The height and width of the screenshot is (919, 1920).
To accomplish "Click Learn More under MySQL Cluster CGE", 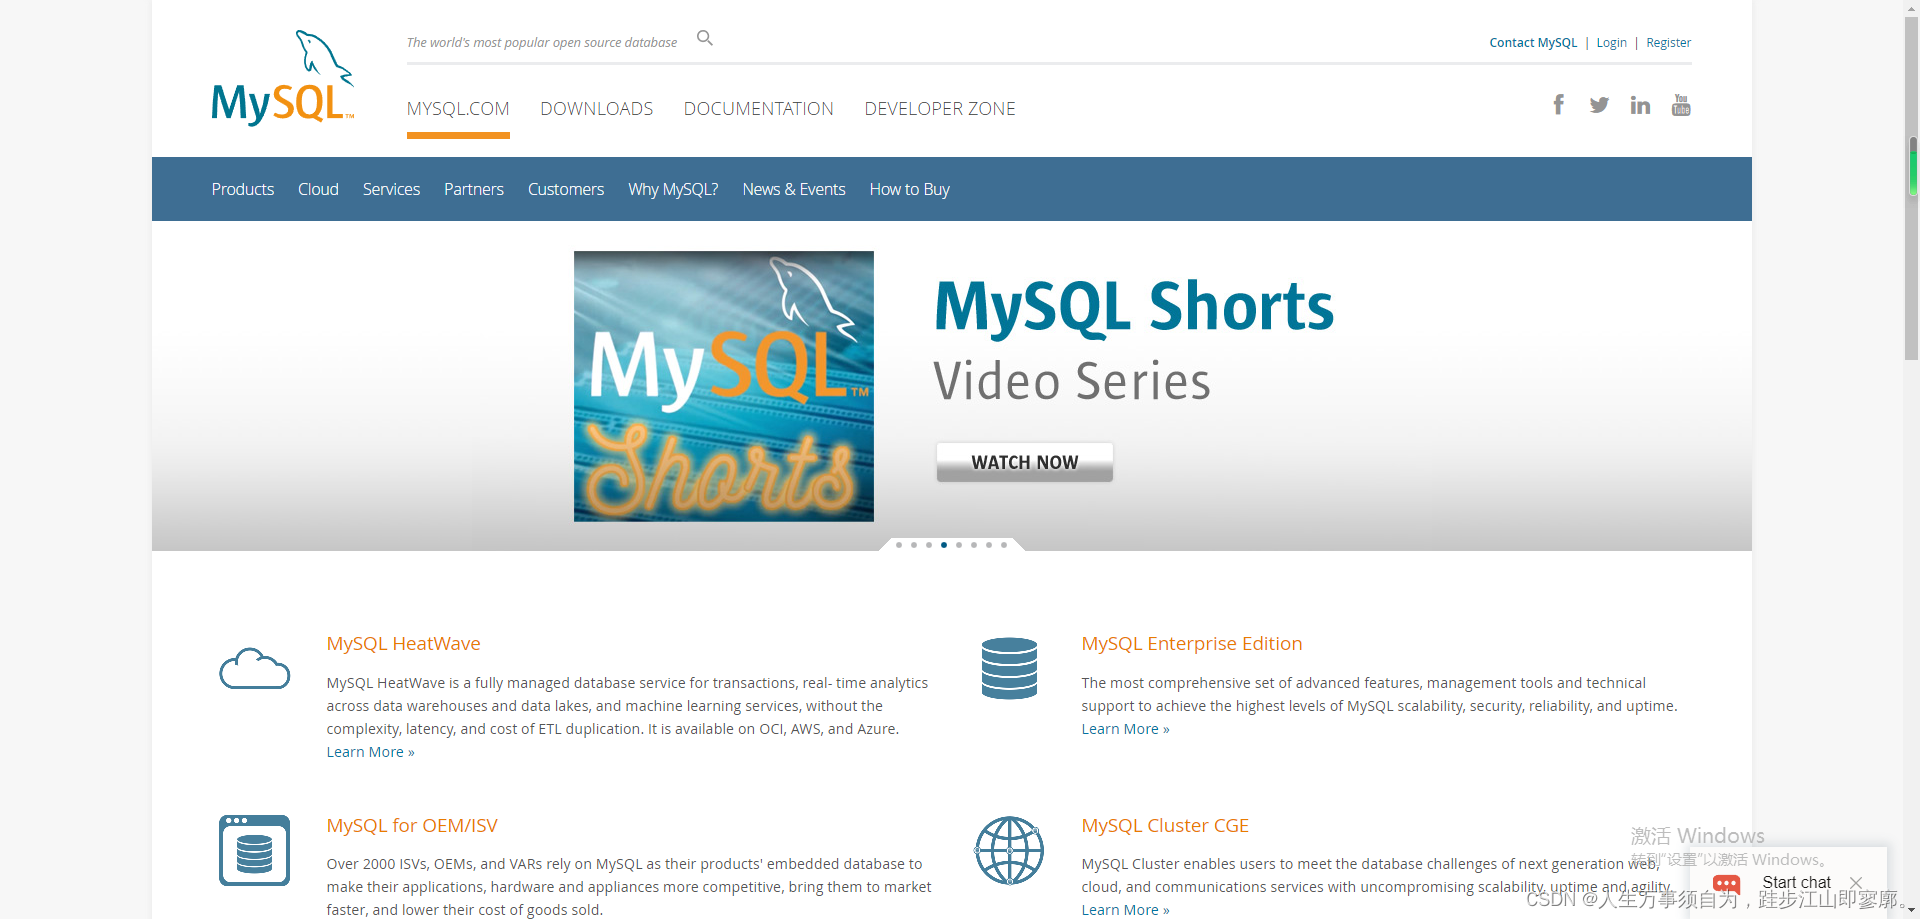I will pyautogui.click(x=1125, y=910).
